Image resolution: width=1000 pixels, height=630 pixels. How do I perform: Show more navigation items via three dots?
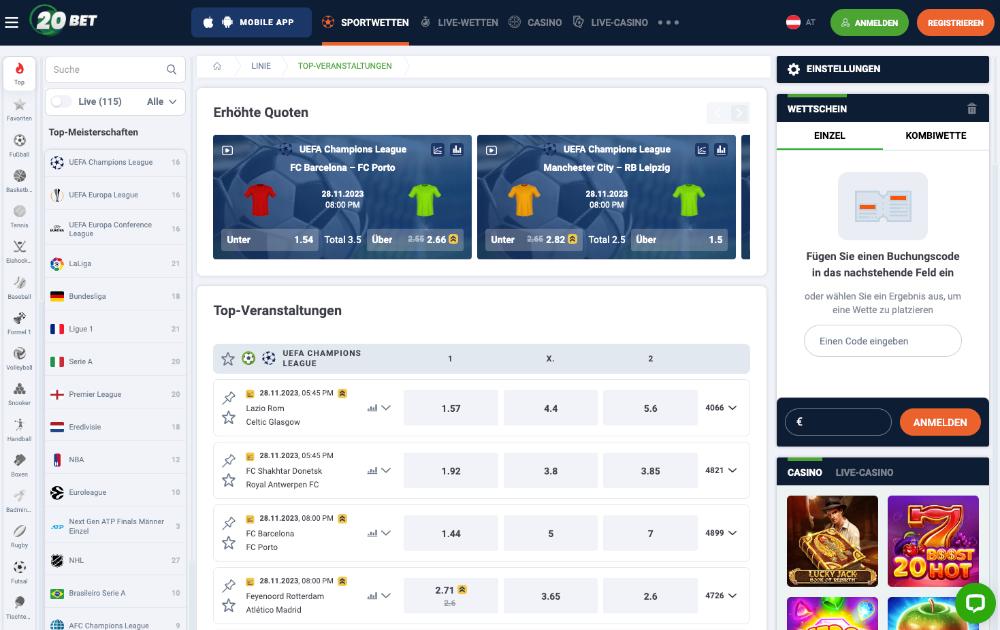pos(668,22)
